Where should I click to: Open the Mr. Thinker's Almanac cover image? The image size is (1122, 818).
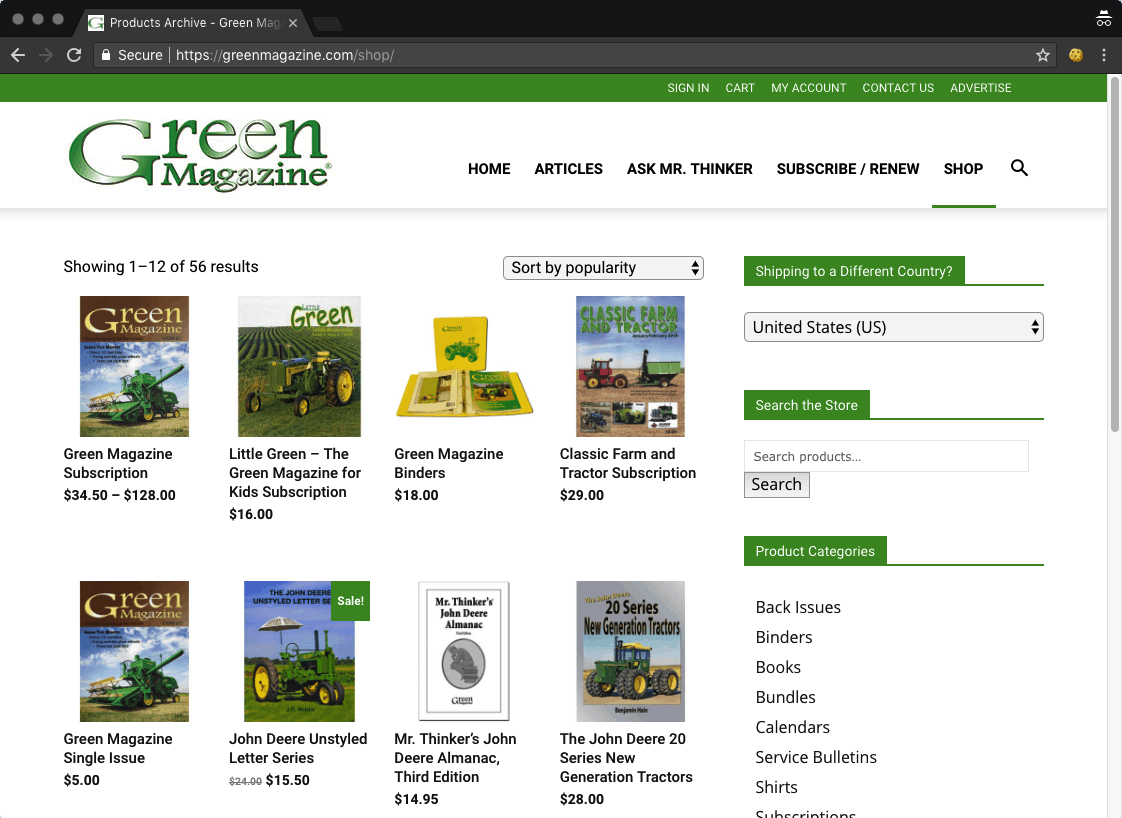click(464, 651)
